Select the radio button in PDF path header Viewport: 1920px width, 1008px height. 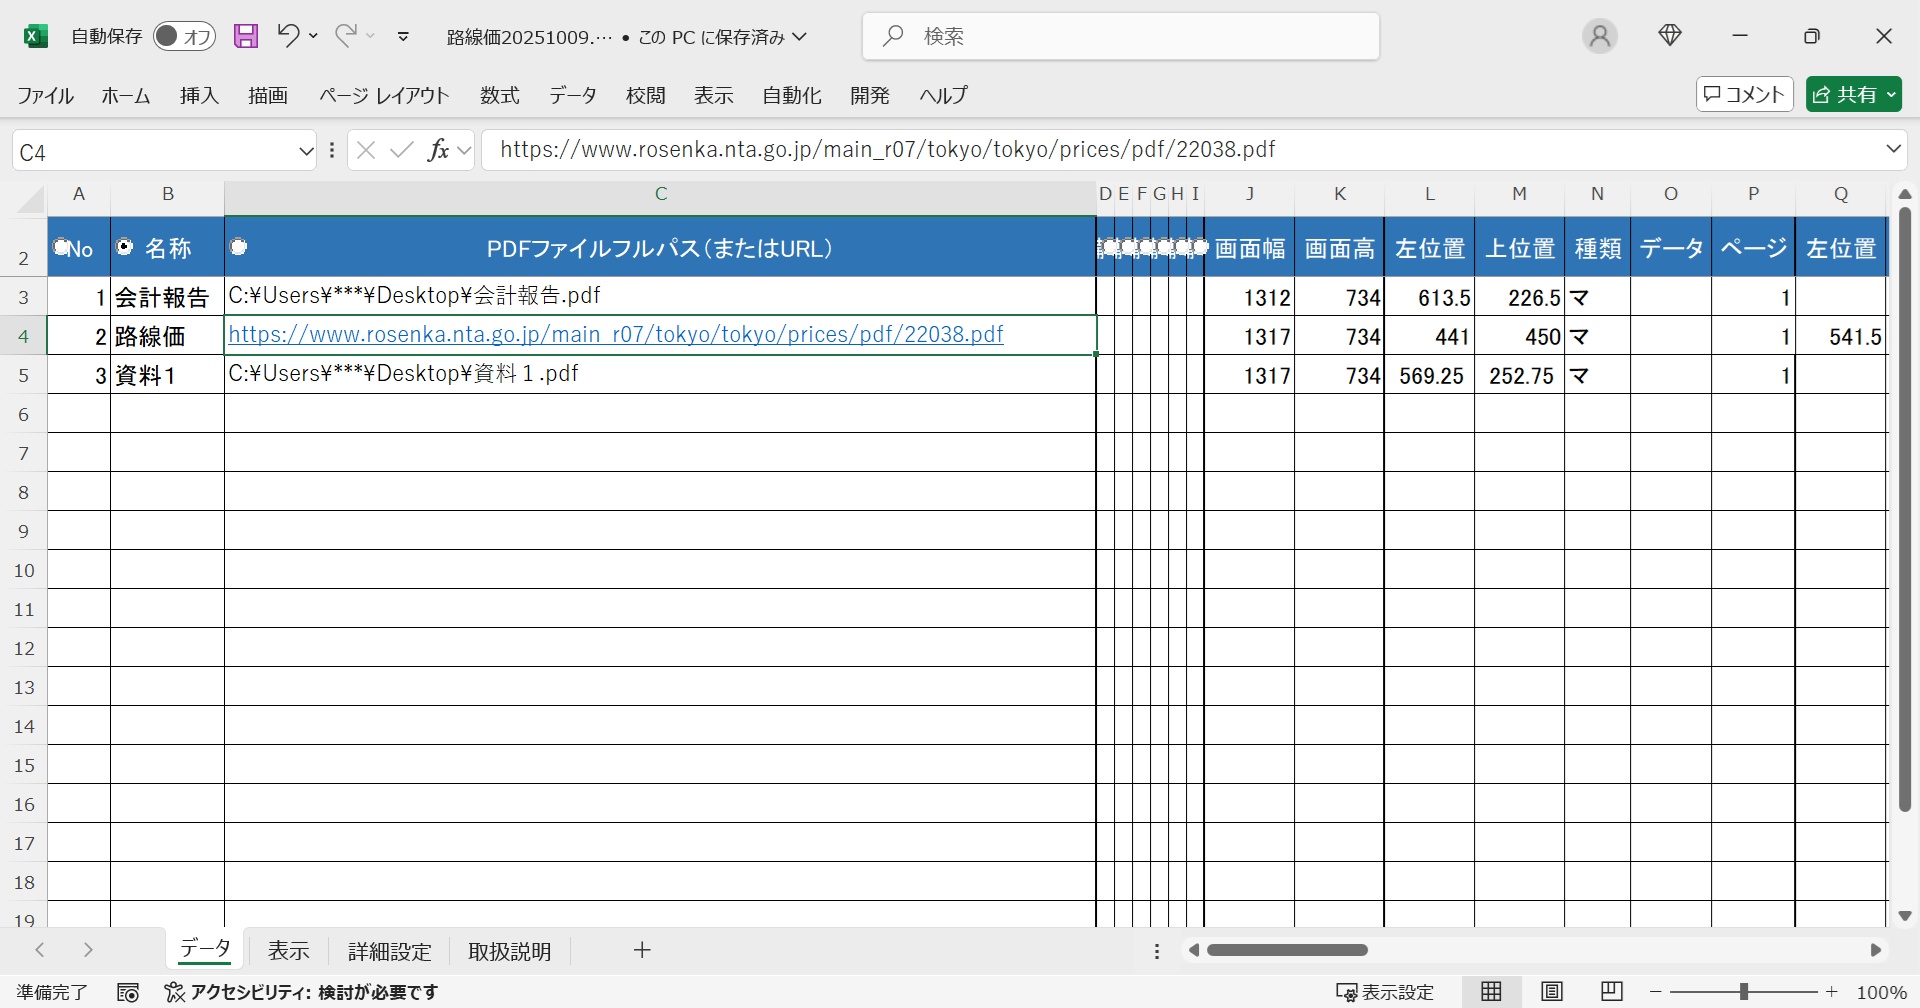(239, 247)
